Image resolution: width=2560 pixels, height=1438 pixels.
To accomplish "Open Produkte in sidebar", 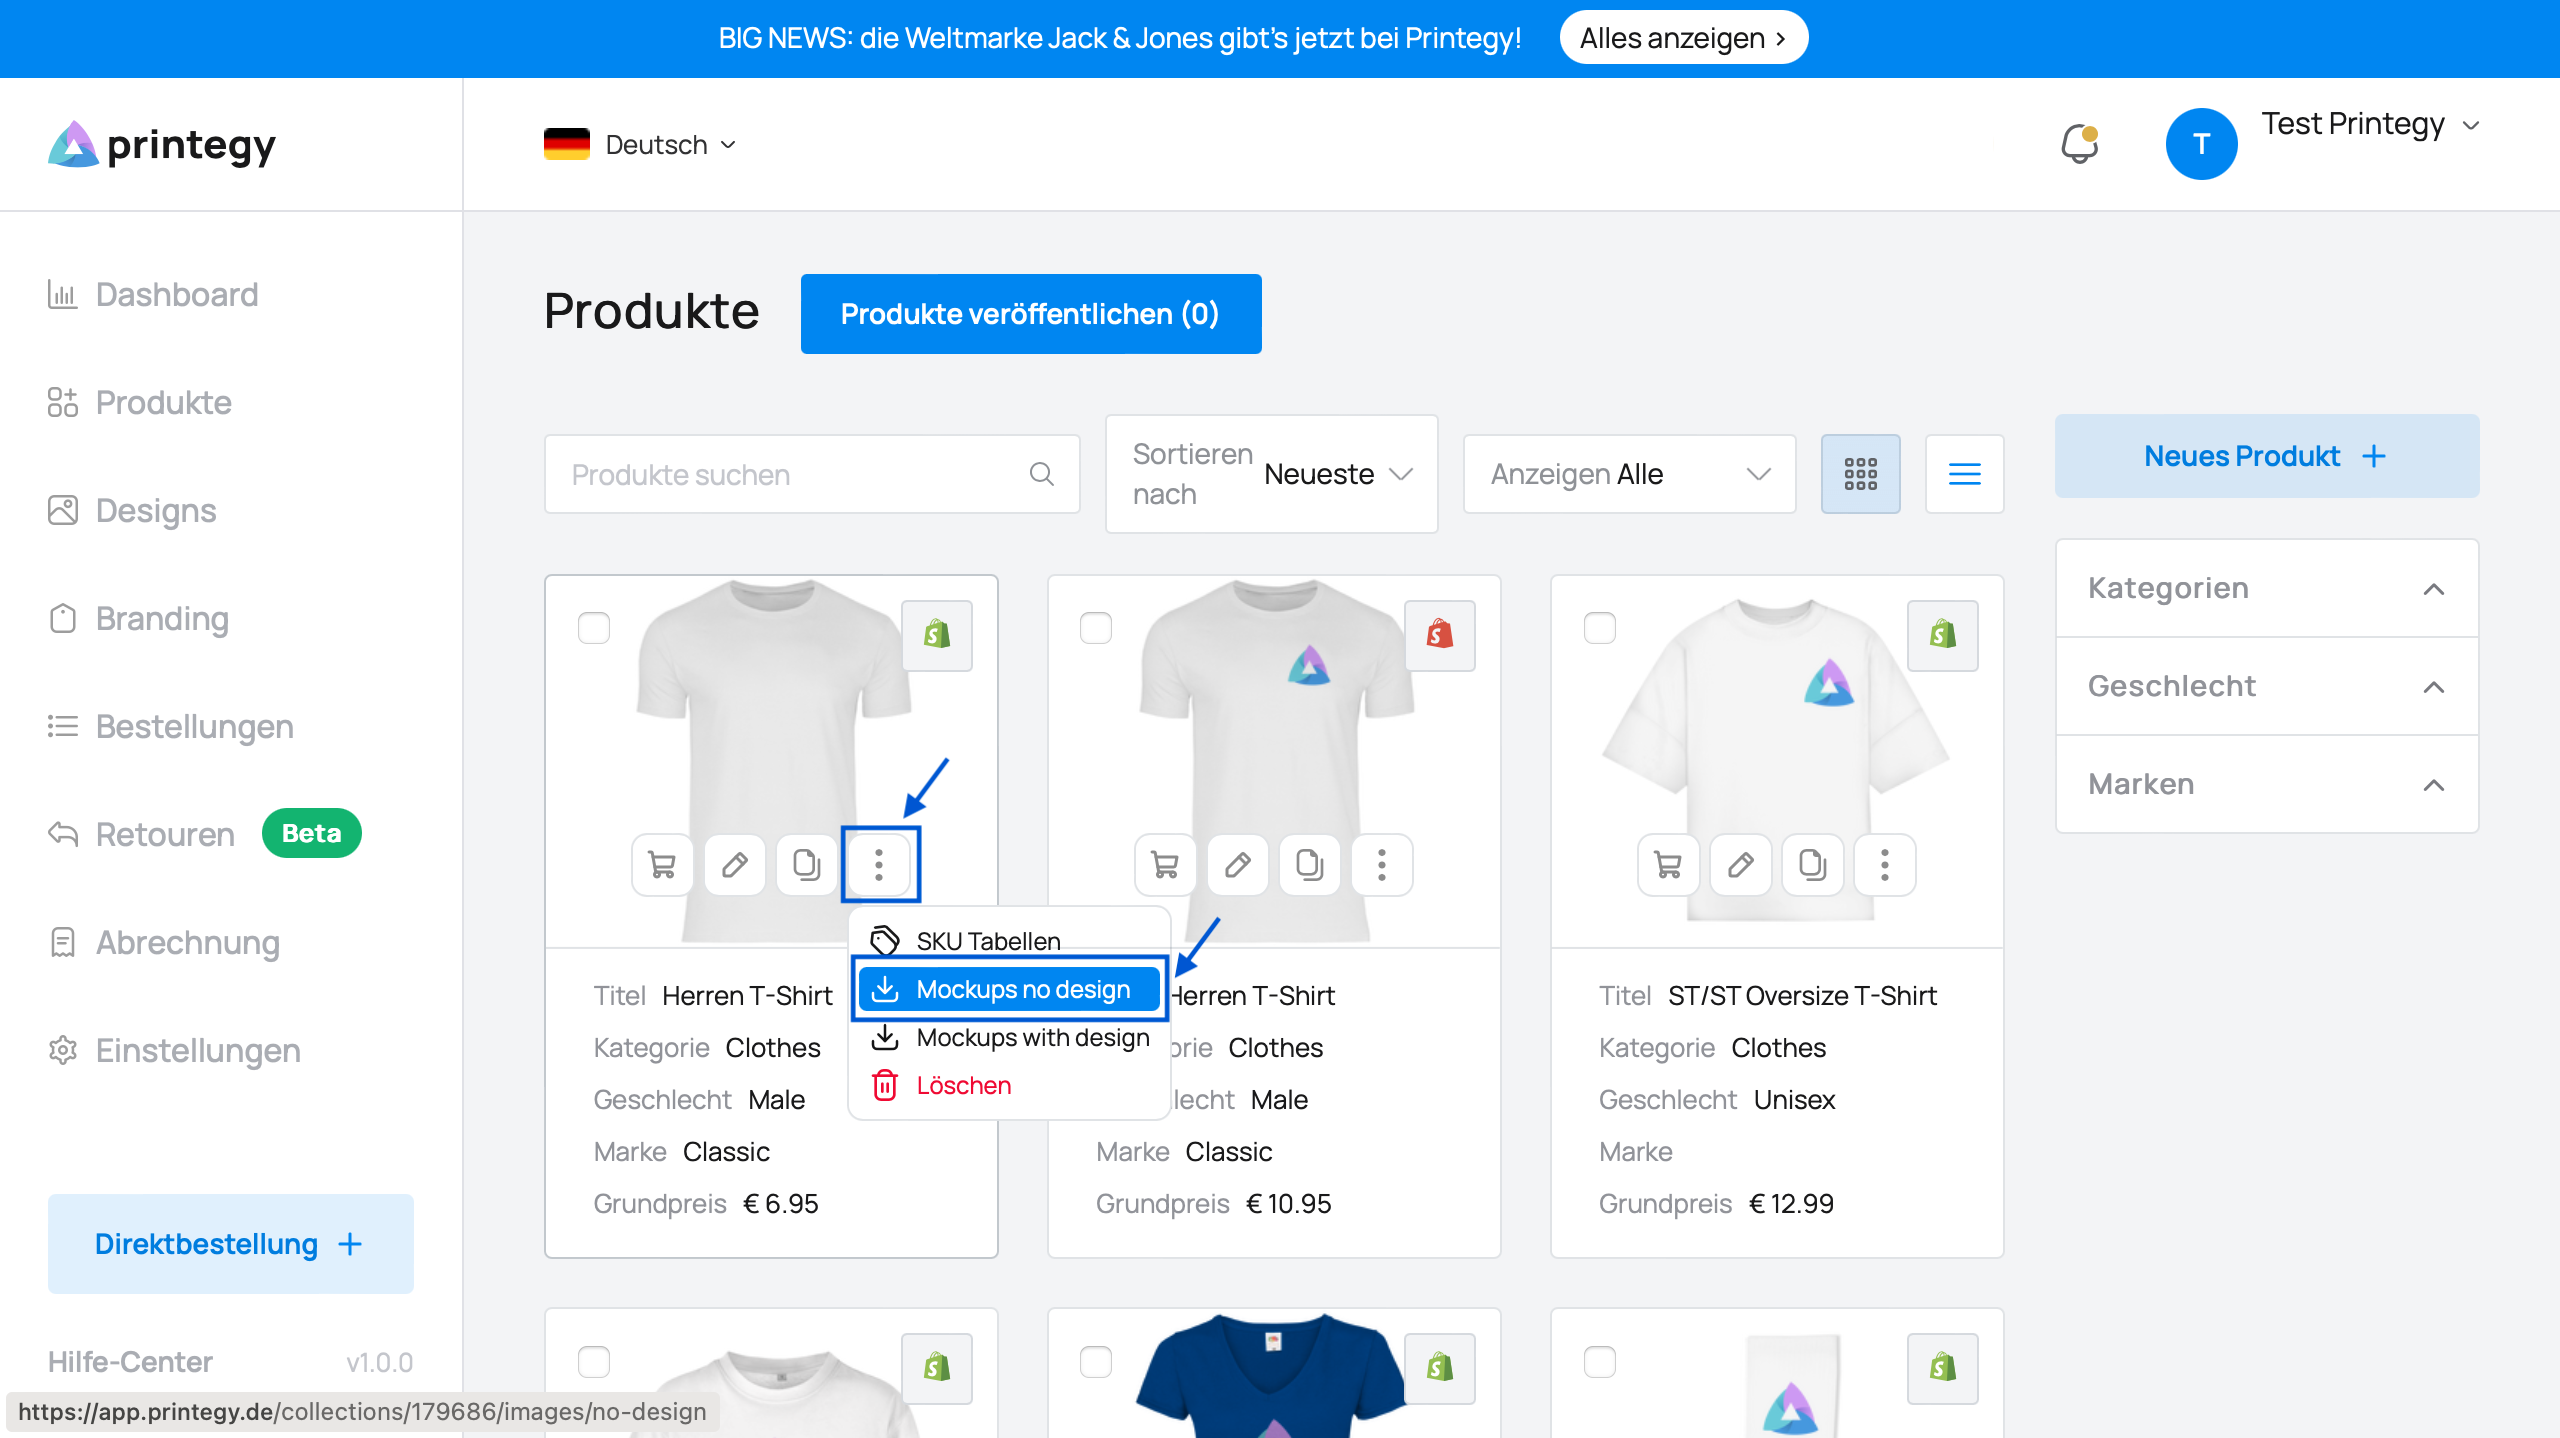I will (140, 403).
